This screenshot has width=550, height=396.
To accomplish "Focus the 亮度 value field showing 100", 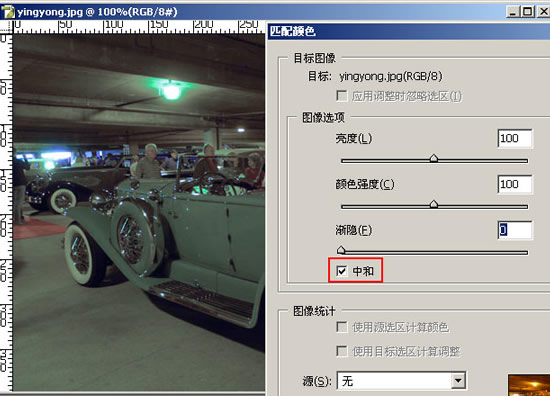I will tap(515, 139).
